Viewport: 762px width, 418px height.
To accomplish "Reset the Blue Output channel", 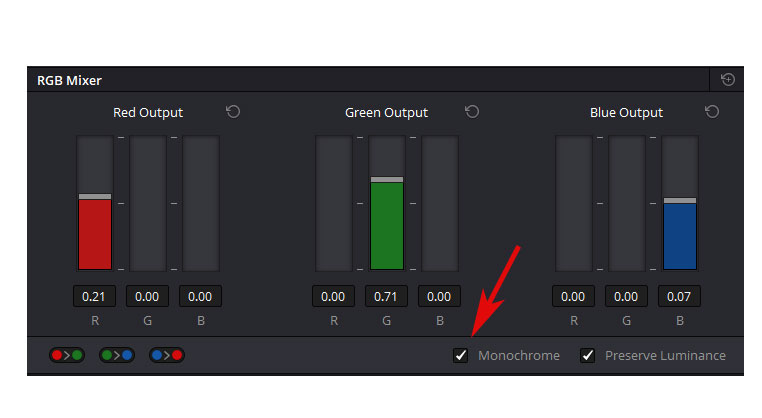I will point(712,112).
